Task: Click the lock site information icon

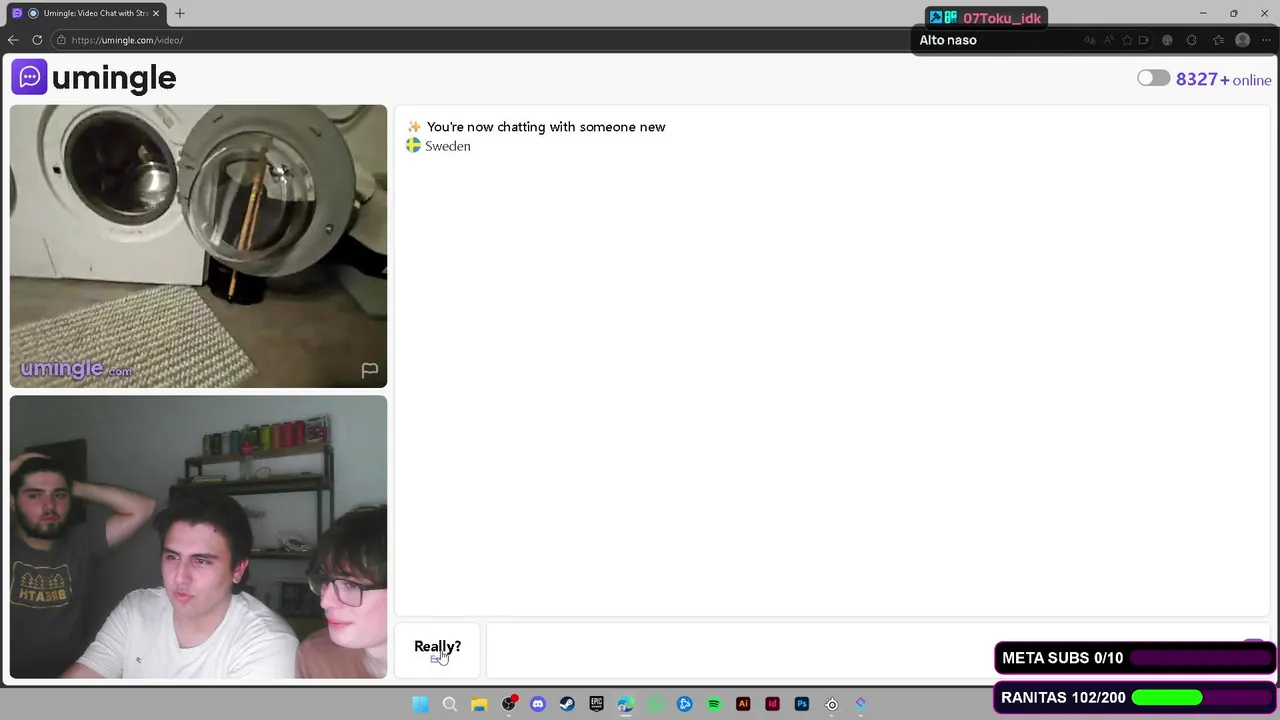Action: pos(61,40)
